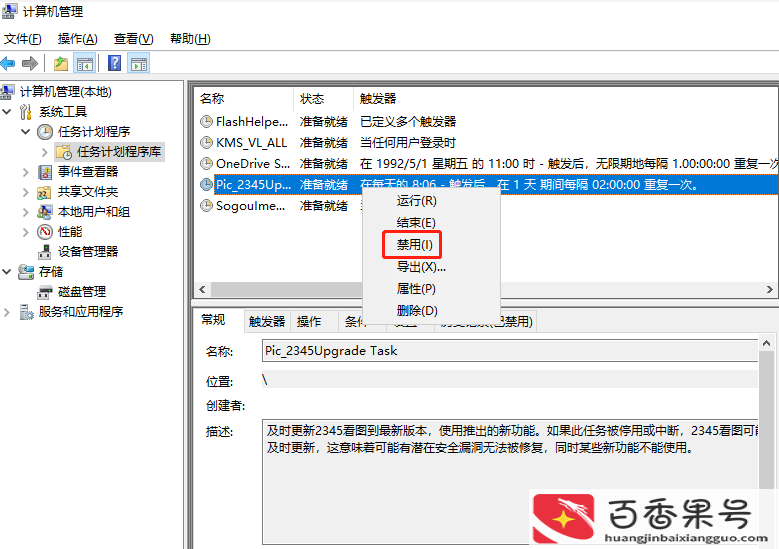Click the Back arrow toolbar icon
Image resolution: width=779 pixels, height=549 pixels.
(7, 64)
